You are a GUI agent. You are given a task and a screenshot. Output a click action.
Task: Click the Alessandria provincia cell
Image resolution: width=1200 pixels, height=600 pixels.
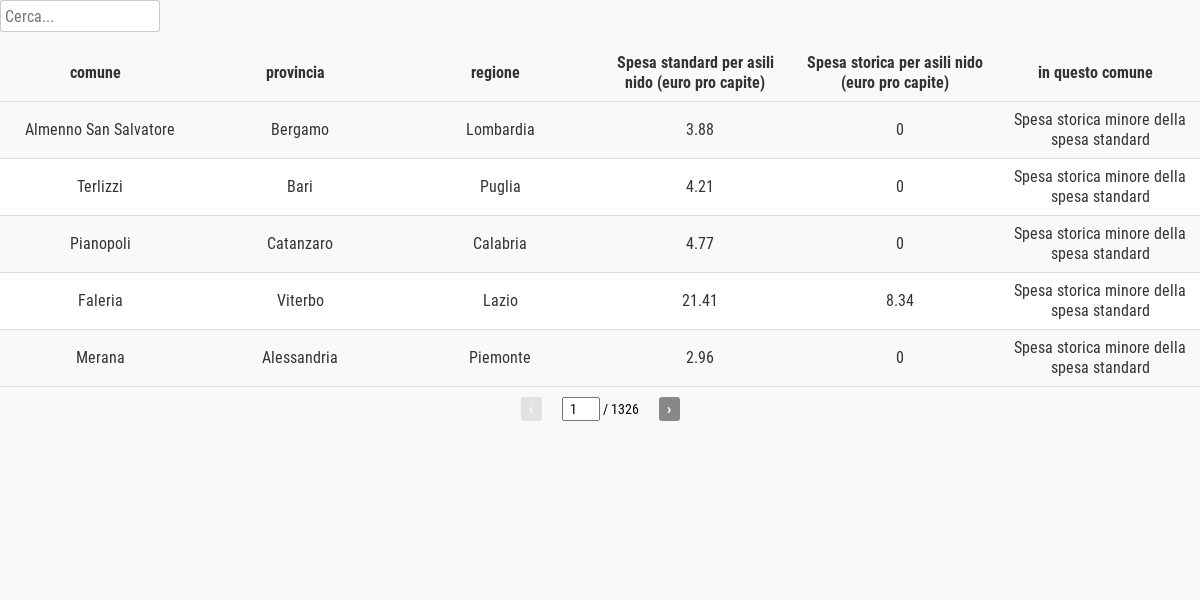pos(300,358)
